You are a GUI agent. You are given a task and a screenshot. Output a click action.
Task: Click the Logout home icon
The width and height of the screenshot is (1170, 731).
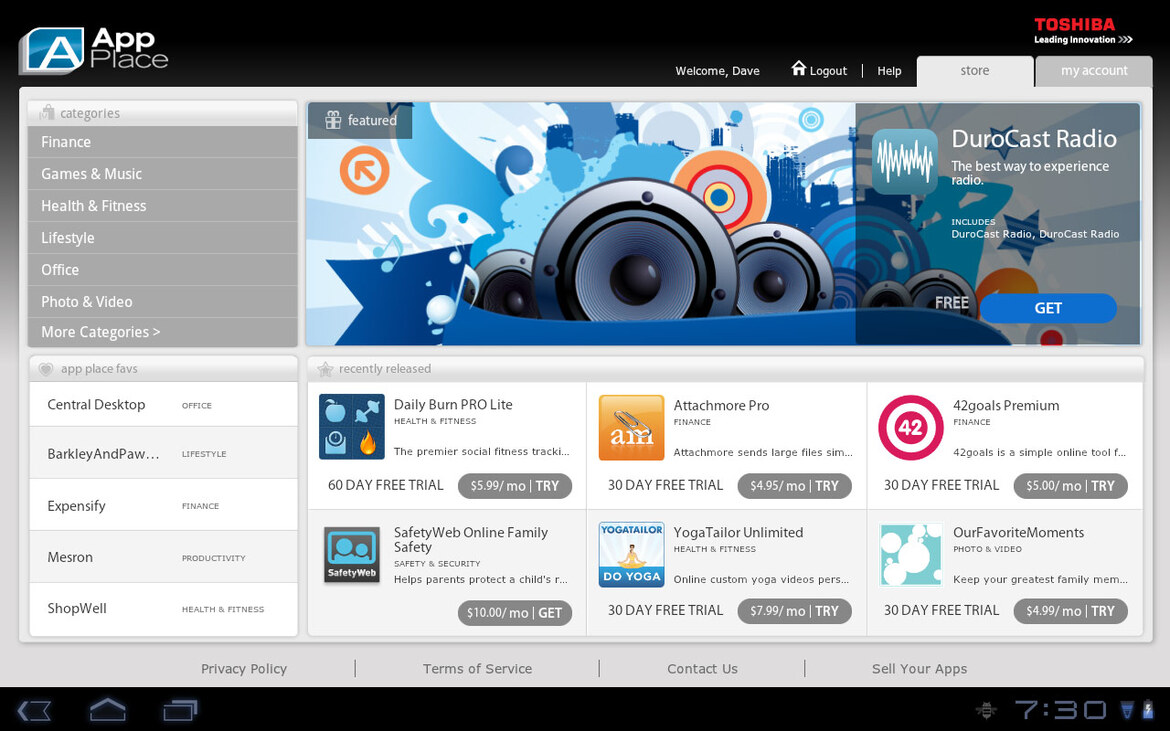798,68
